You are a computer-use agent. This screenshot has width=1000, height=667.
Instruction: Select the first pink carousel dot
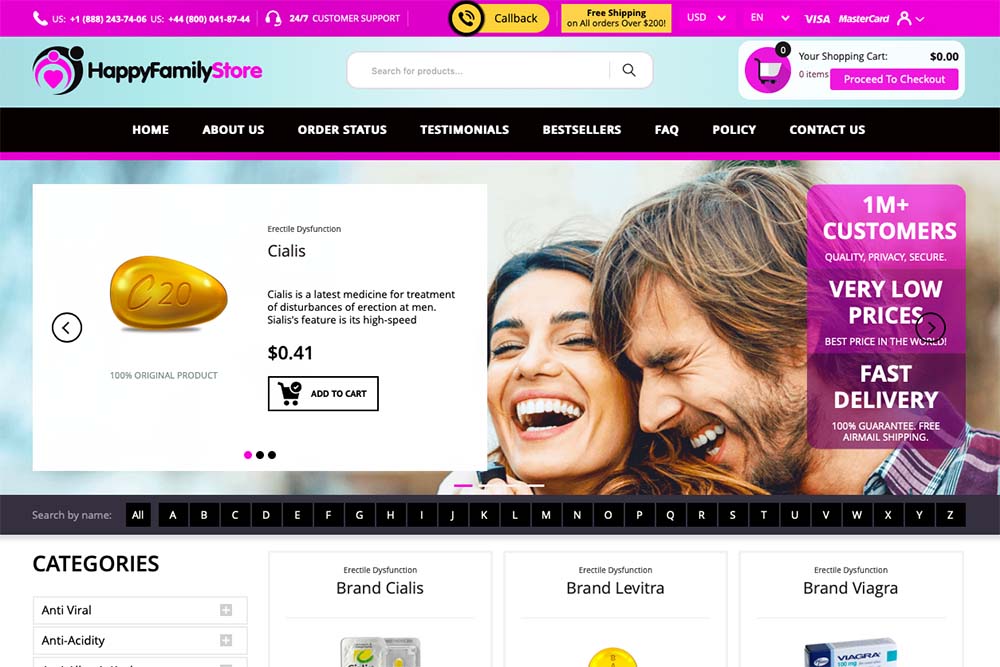(247, 455)
